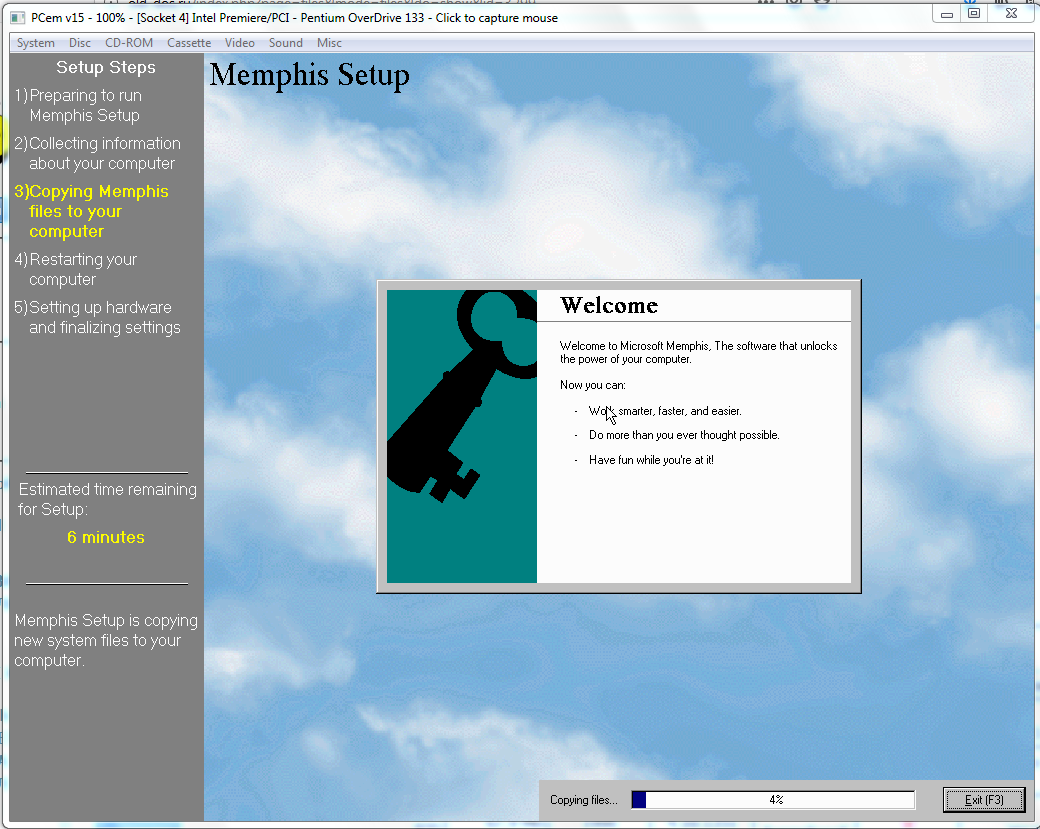The width and height of the screenshot is (1040, 829).
Task: Click 'Do more than you ever thought possible.'
Action: pyautogui.click(x=684, y=435)
